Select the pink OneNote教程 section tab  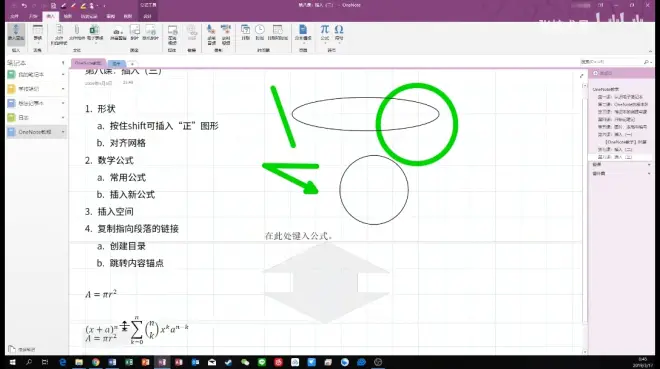tap(88, 63)
